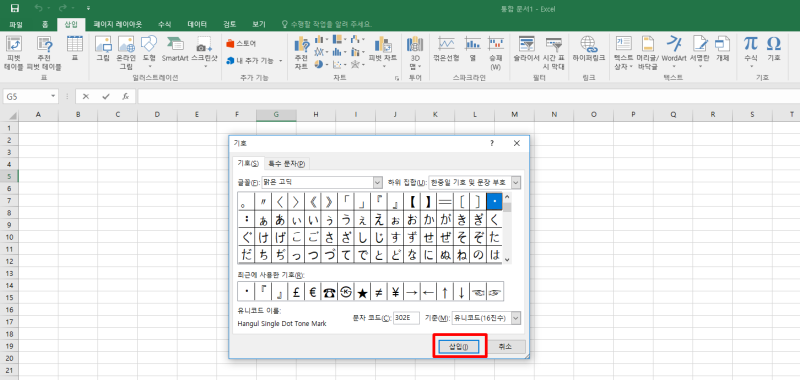
Task: Open Special Characters (특수 문자) dialog tab
Action: pos(287,164)
